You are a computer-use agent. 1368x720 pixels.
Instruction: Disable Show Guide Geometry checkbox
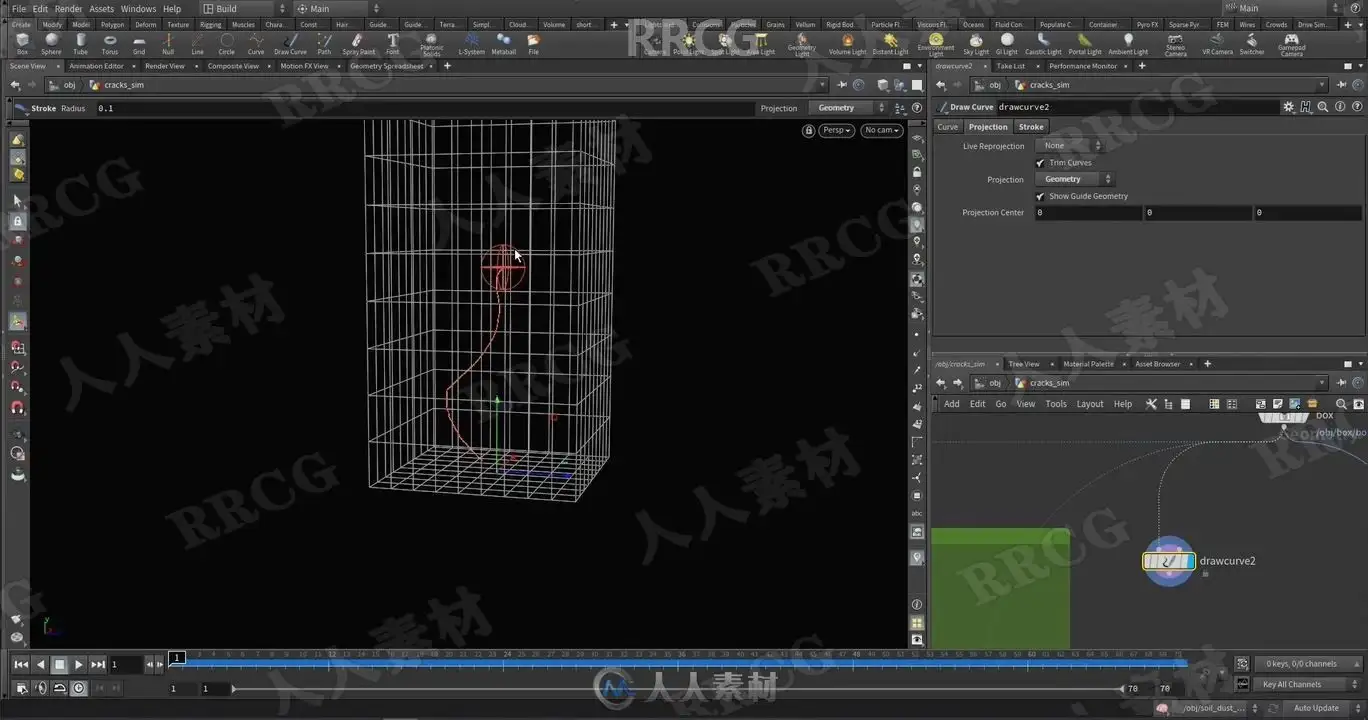tap(1040, 197)
